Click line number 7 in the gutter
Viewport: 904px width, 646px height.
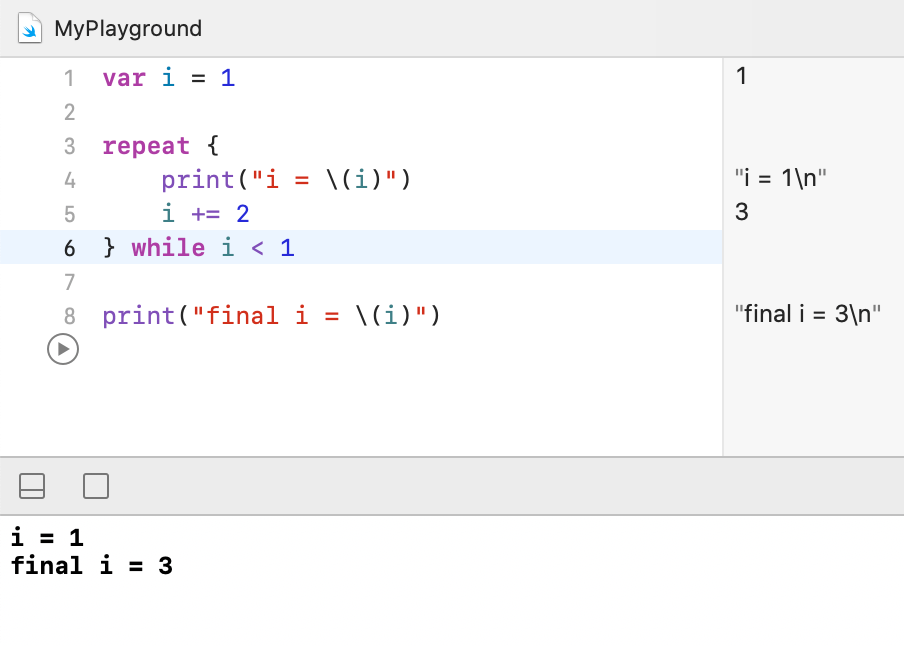pyautogui.click(x=69, y=283)
